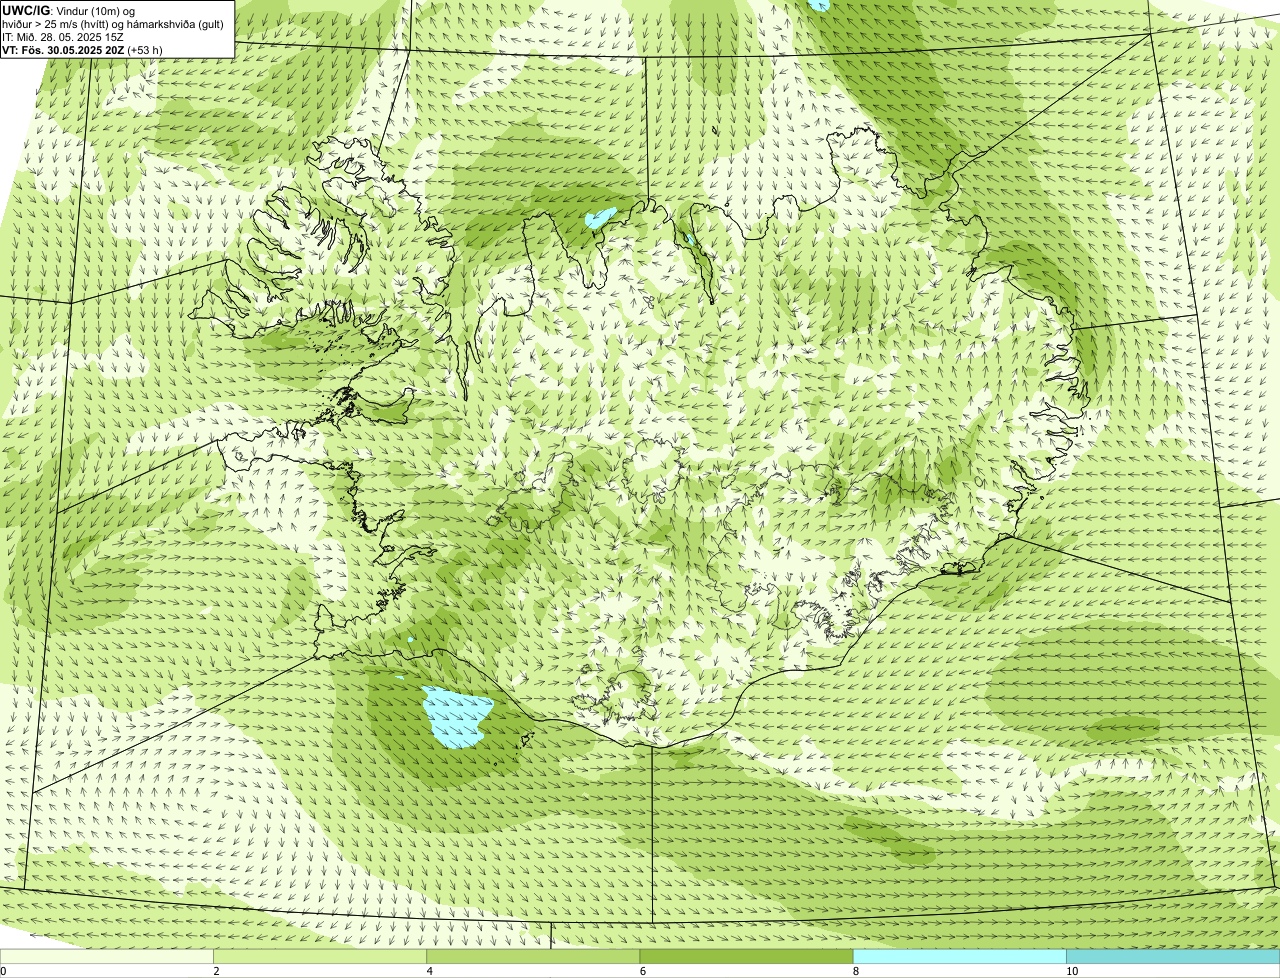Click the "hviður > 25 m/s (hvítt)" description line
Viewport: 1280px width, 978px height.
coord(113,23)
